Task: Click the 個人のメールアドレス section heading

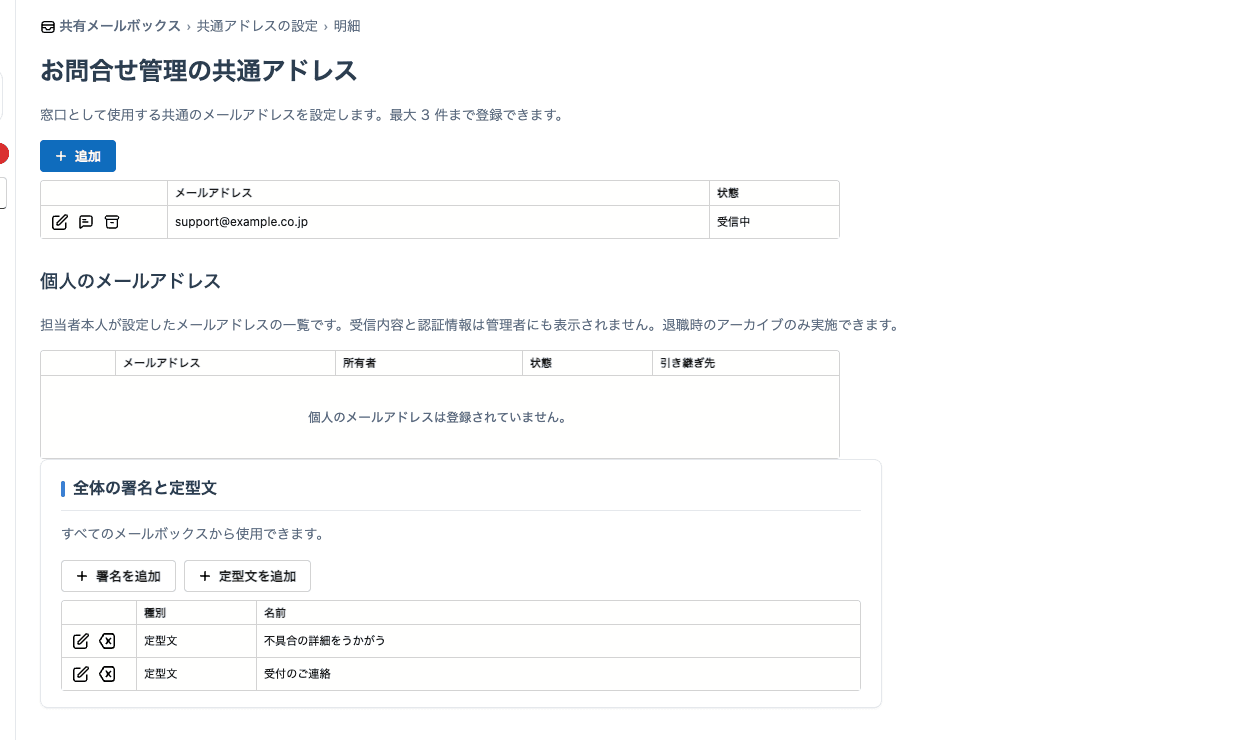Action: tap(130, 281)
